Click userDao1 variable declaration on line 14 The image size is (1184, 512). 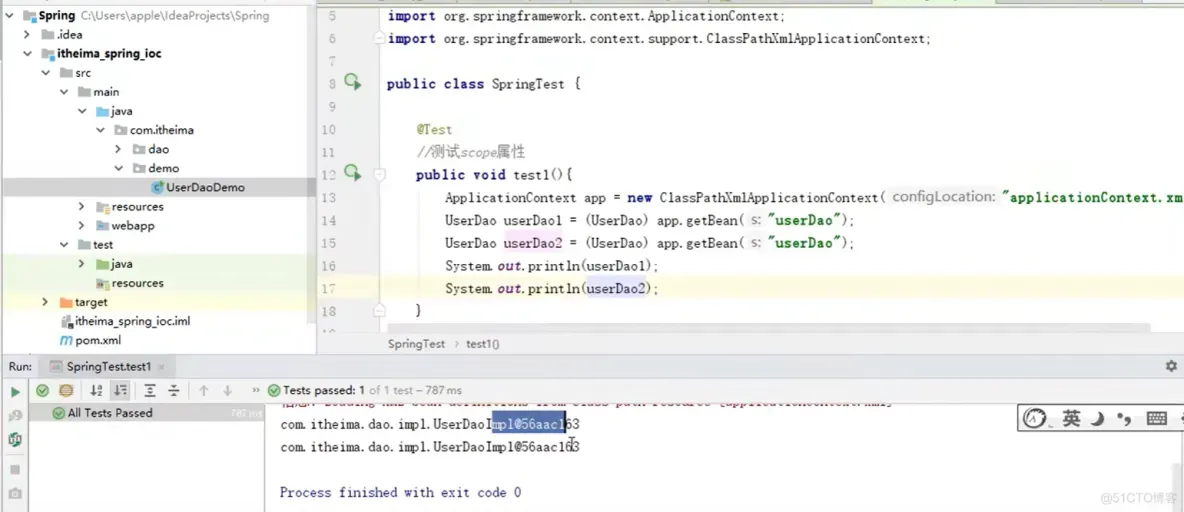pos(532,221)
